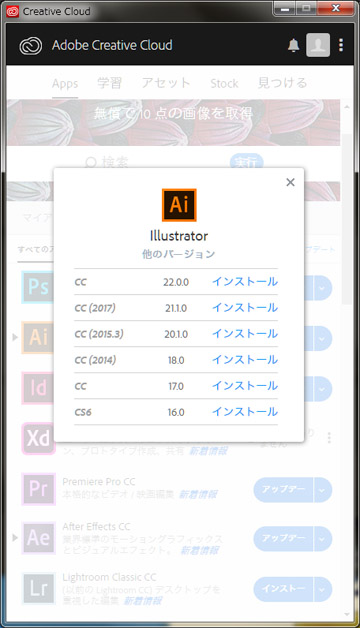Open Premiere Pro update dropdown arrow
Image resolution: width=360 pixels, height=628 pixels.
323,489
